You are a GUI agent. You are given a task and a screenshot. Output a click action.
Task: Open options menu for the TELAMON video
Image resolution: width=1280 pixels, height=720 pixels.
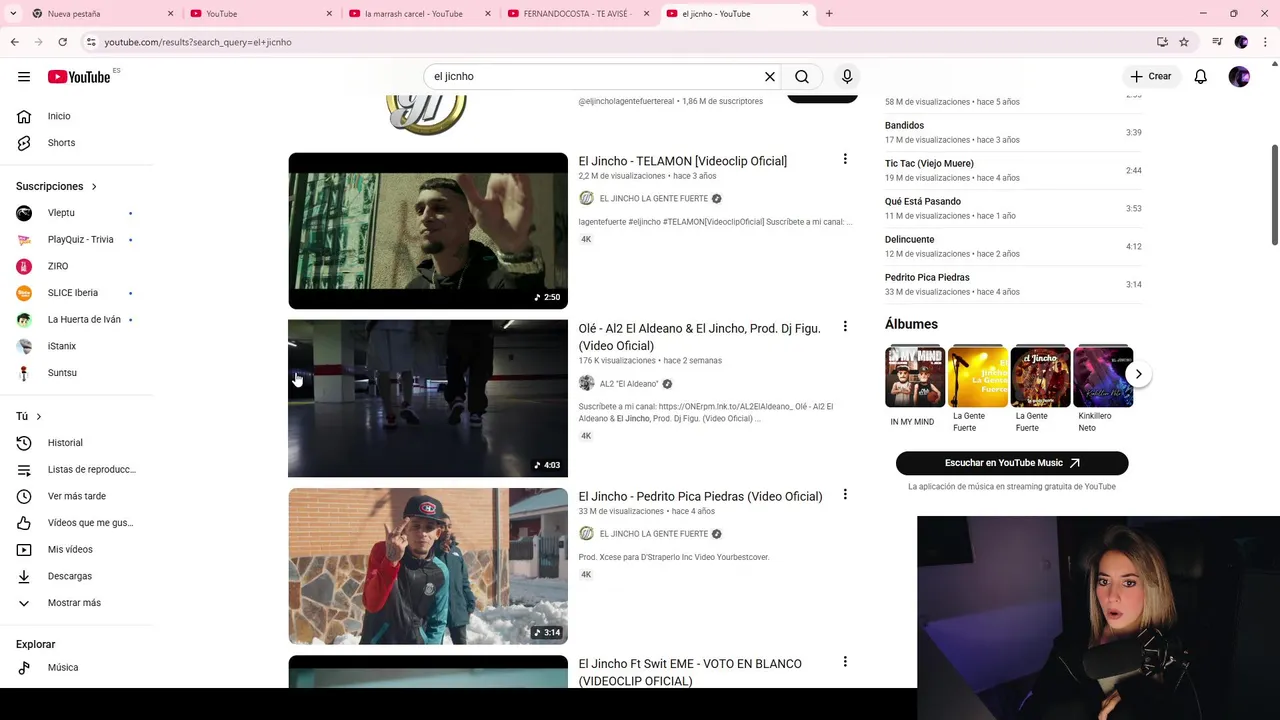(845, 159)
